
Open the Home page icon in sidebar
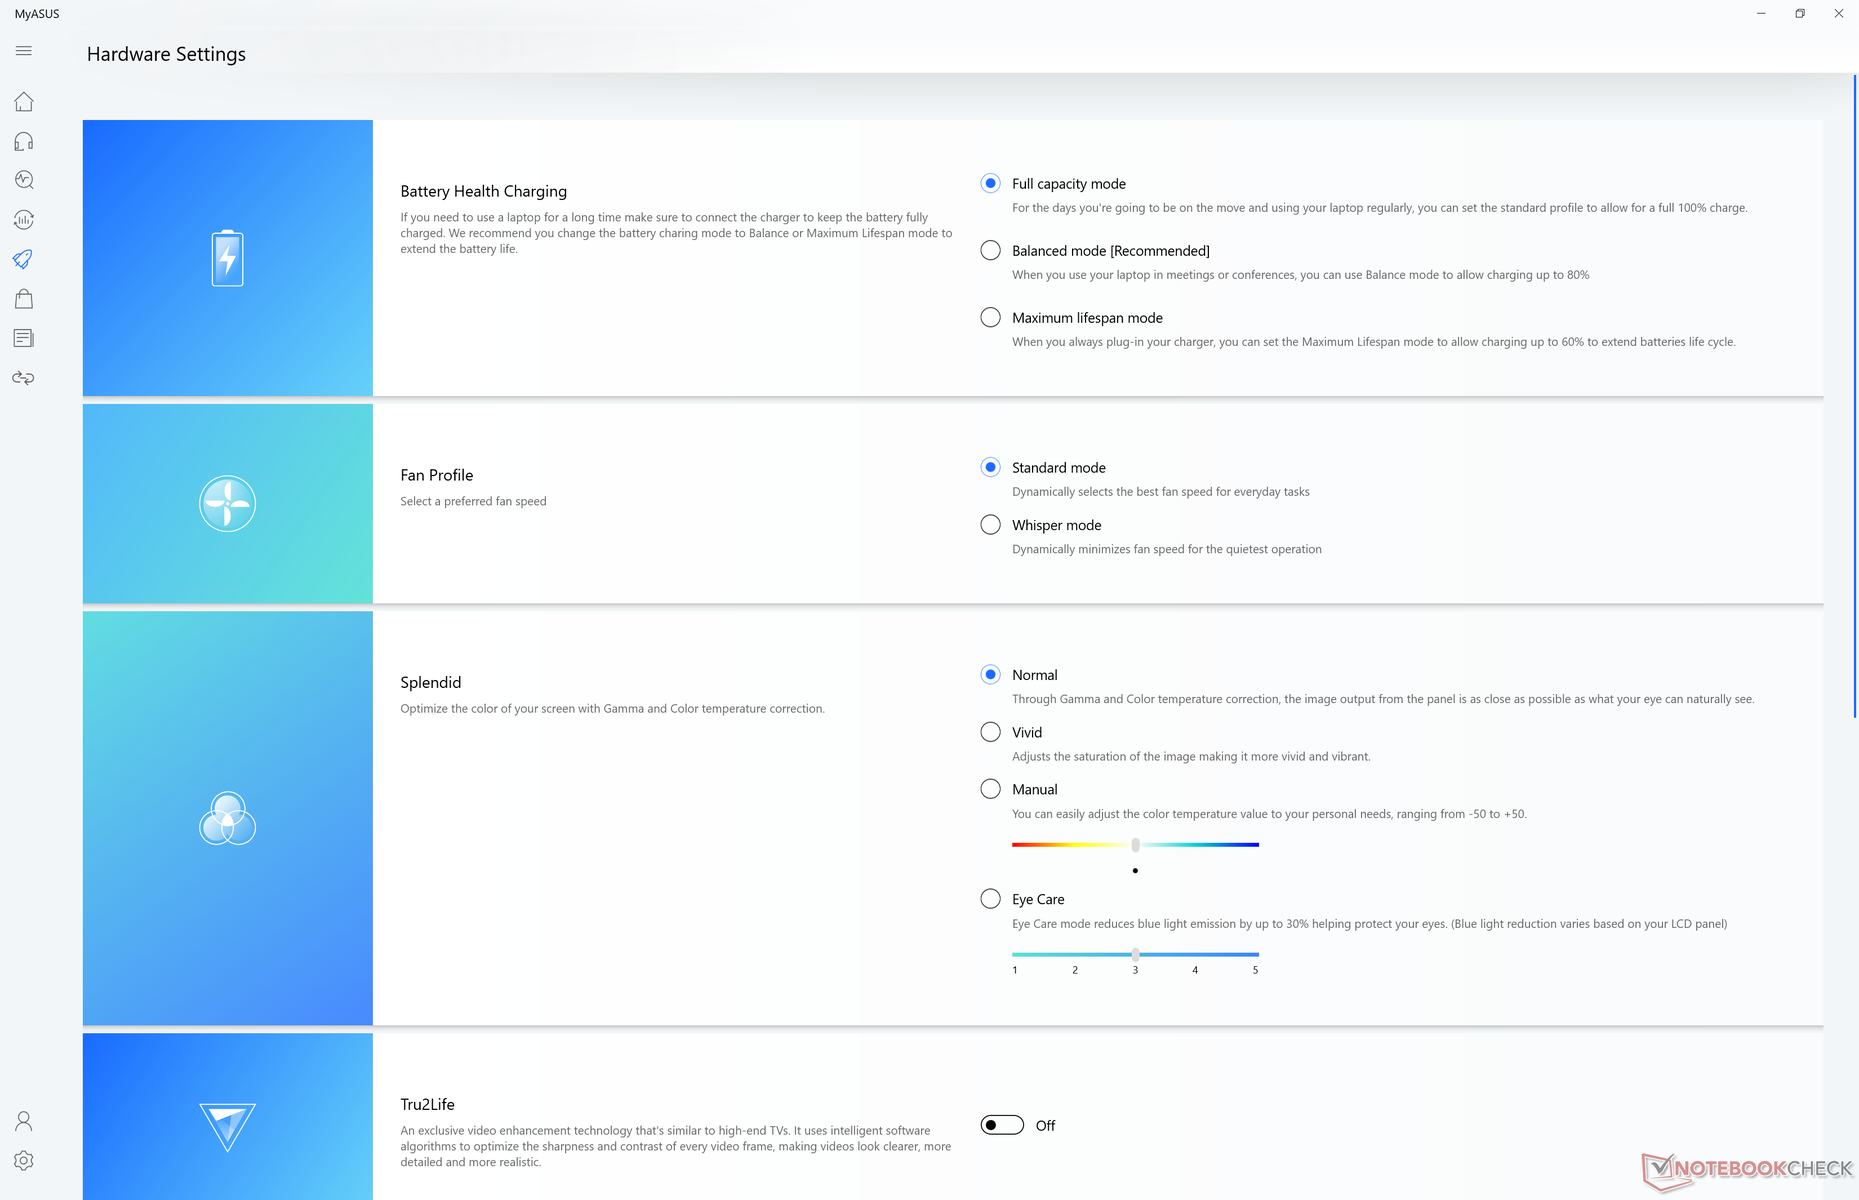[x=24, y=102]
